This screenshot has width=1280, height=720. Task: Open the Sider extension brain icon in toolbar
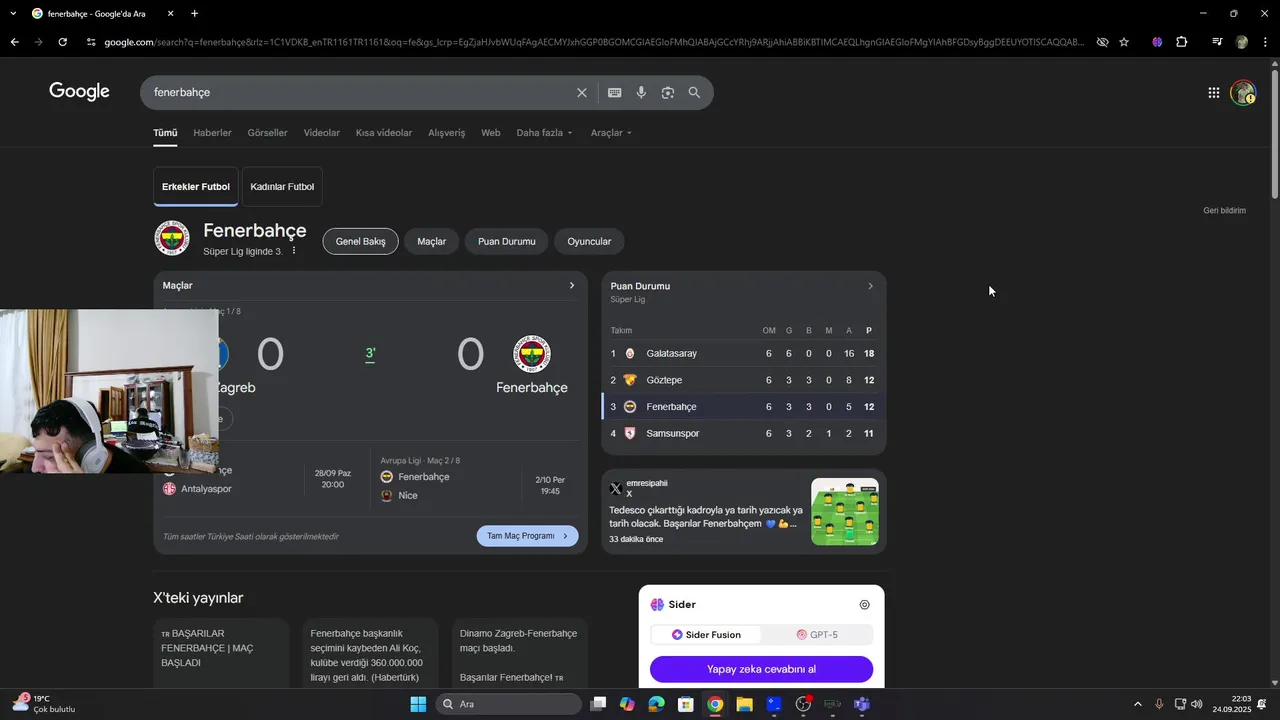click(x=1157, y=42)
